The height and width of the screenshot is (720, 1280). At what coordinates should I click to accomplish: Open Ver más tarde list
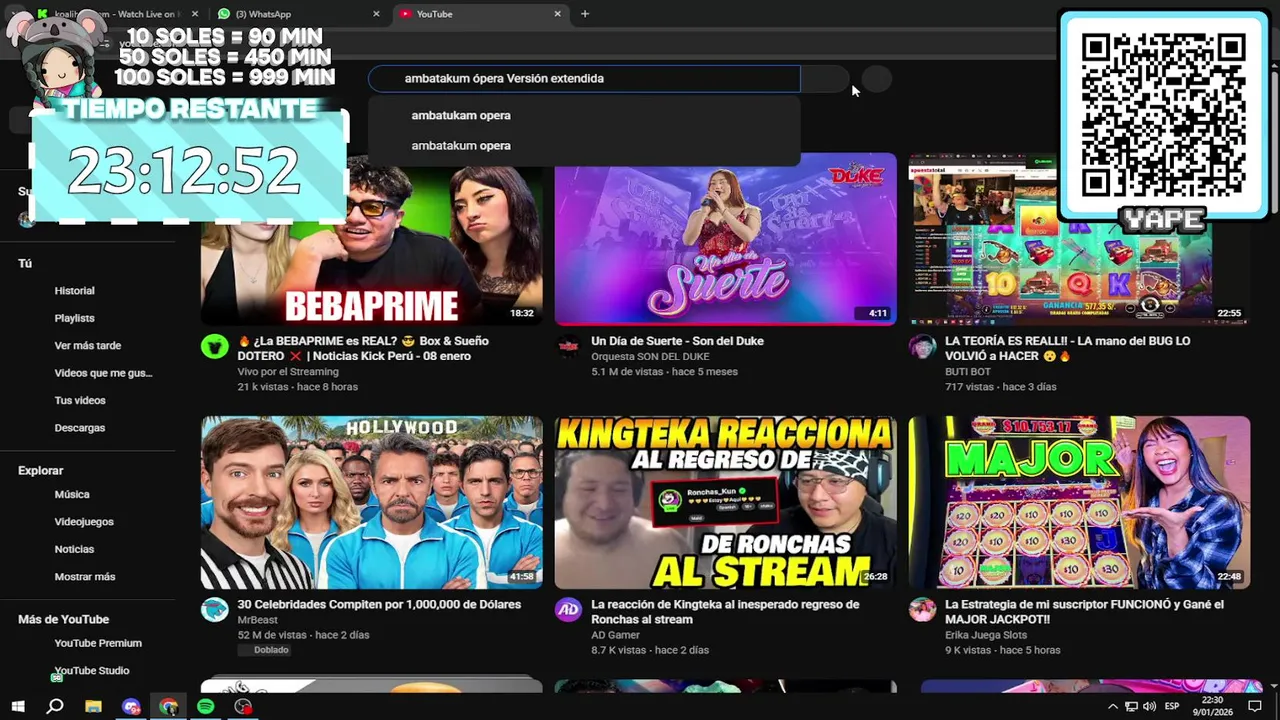(87, 346)
